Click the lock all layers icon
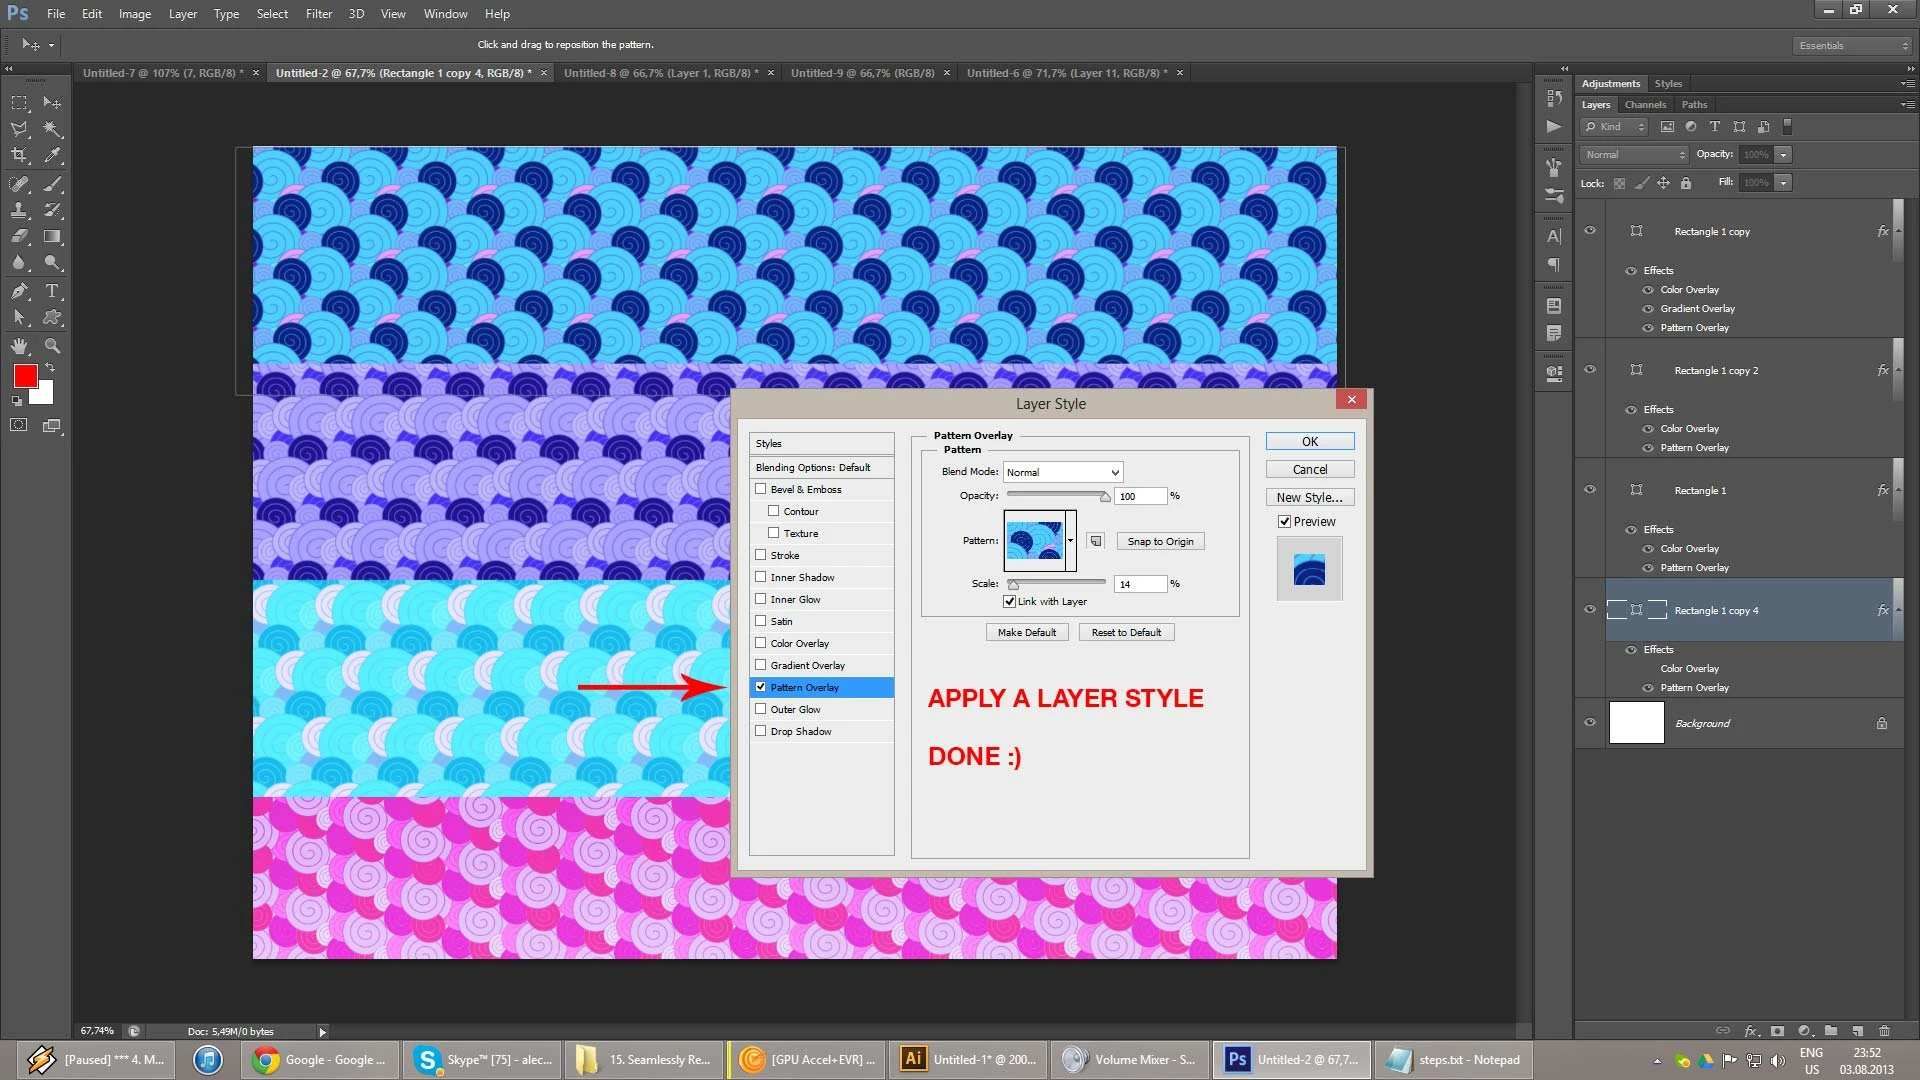The image size is (1920, 1080). point(1686,183)
